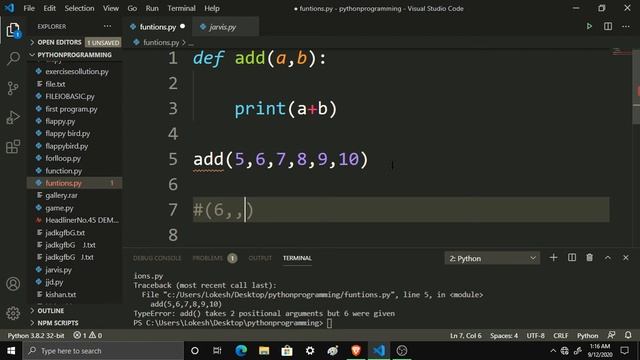Image resolution: width=640 pixels, height=360 pixels.
Task: Click Ln 7, Col 6 in status bar
Action: [466, 336]
